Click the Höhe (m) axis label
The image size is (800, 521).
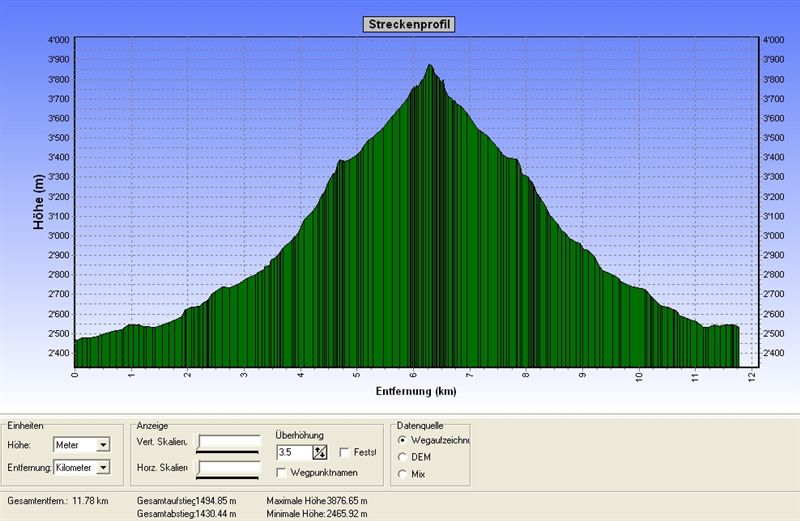[x=39, y=204]
